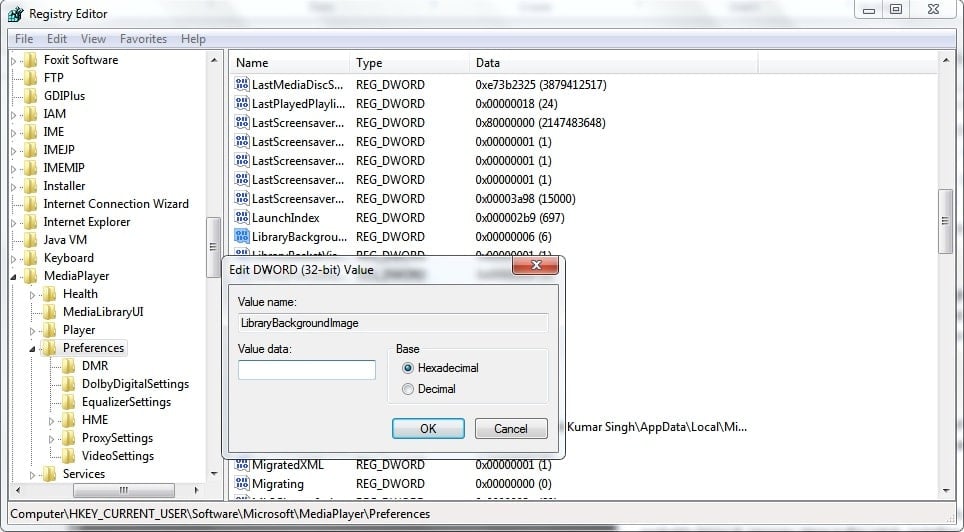Select the VideoSettings subkey
The height and width of the screenshot is (532, 964).
pyautogui.click(x=117, y=456)
